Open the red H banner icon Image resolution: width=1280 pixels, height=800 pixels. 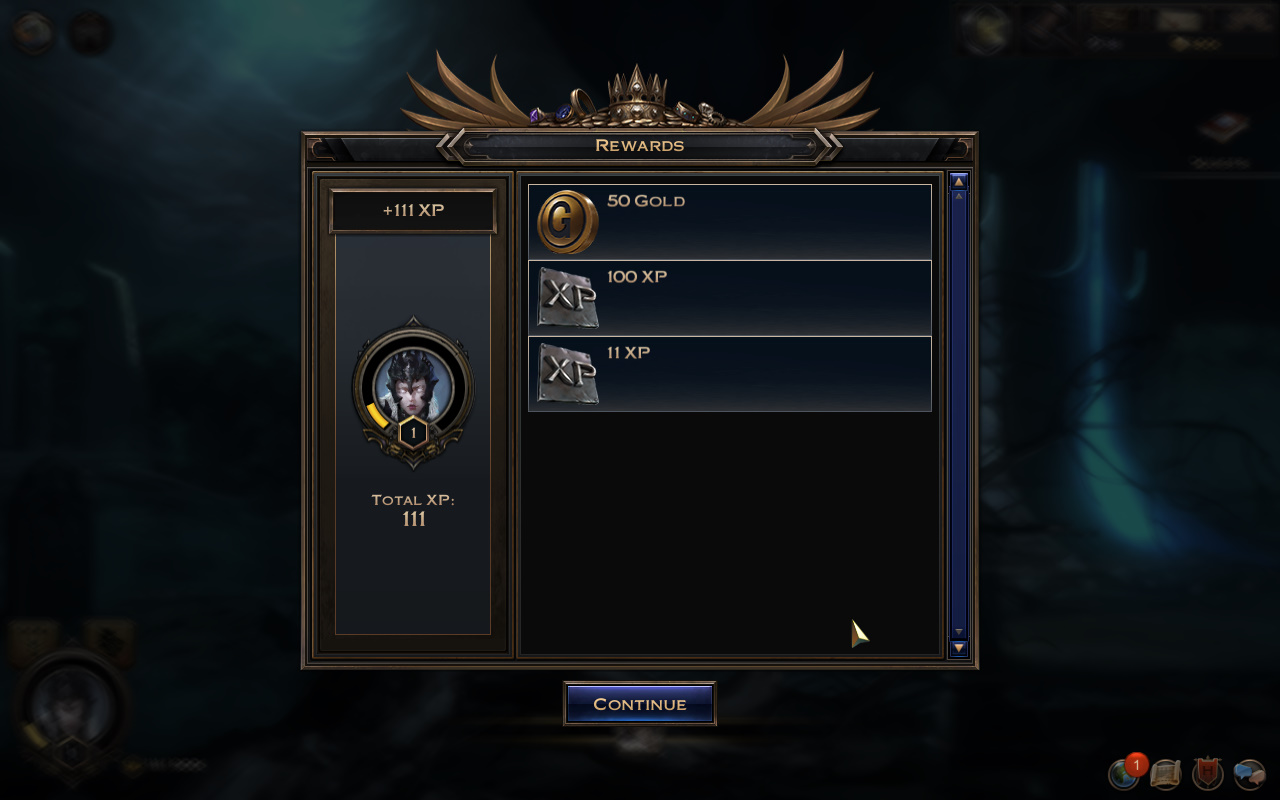click(x=1208, y=773)
